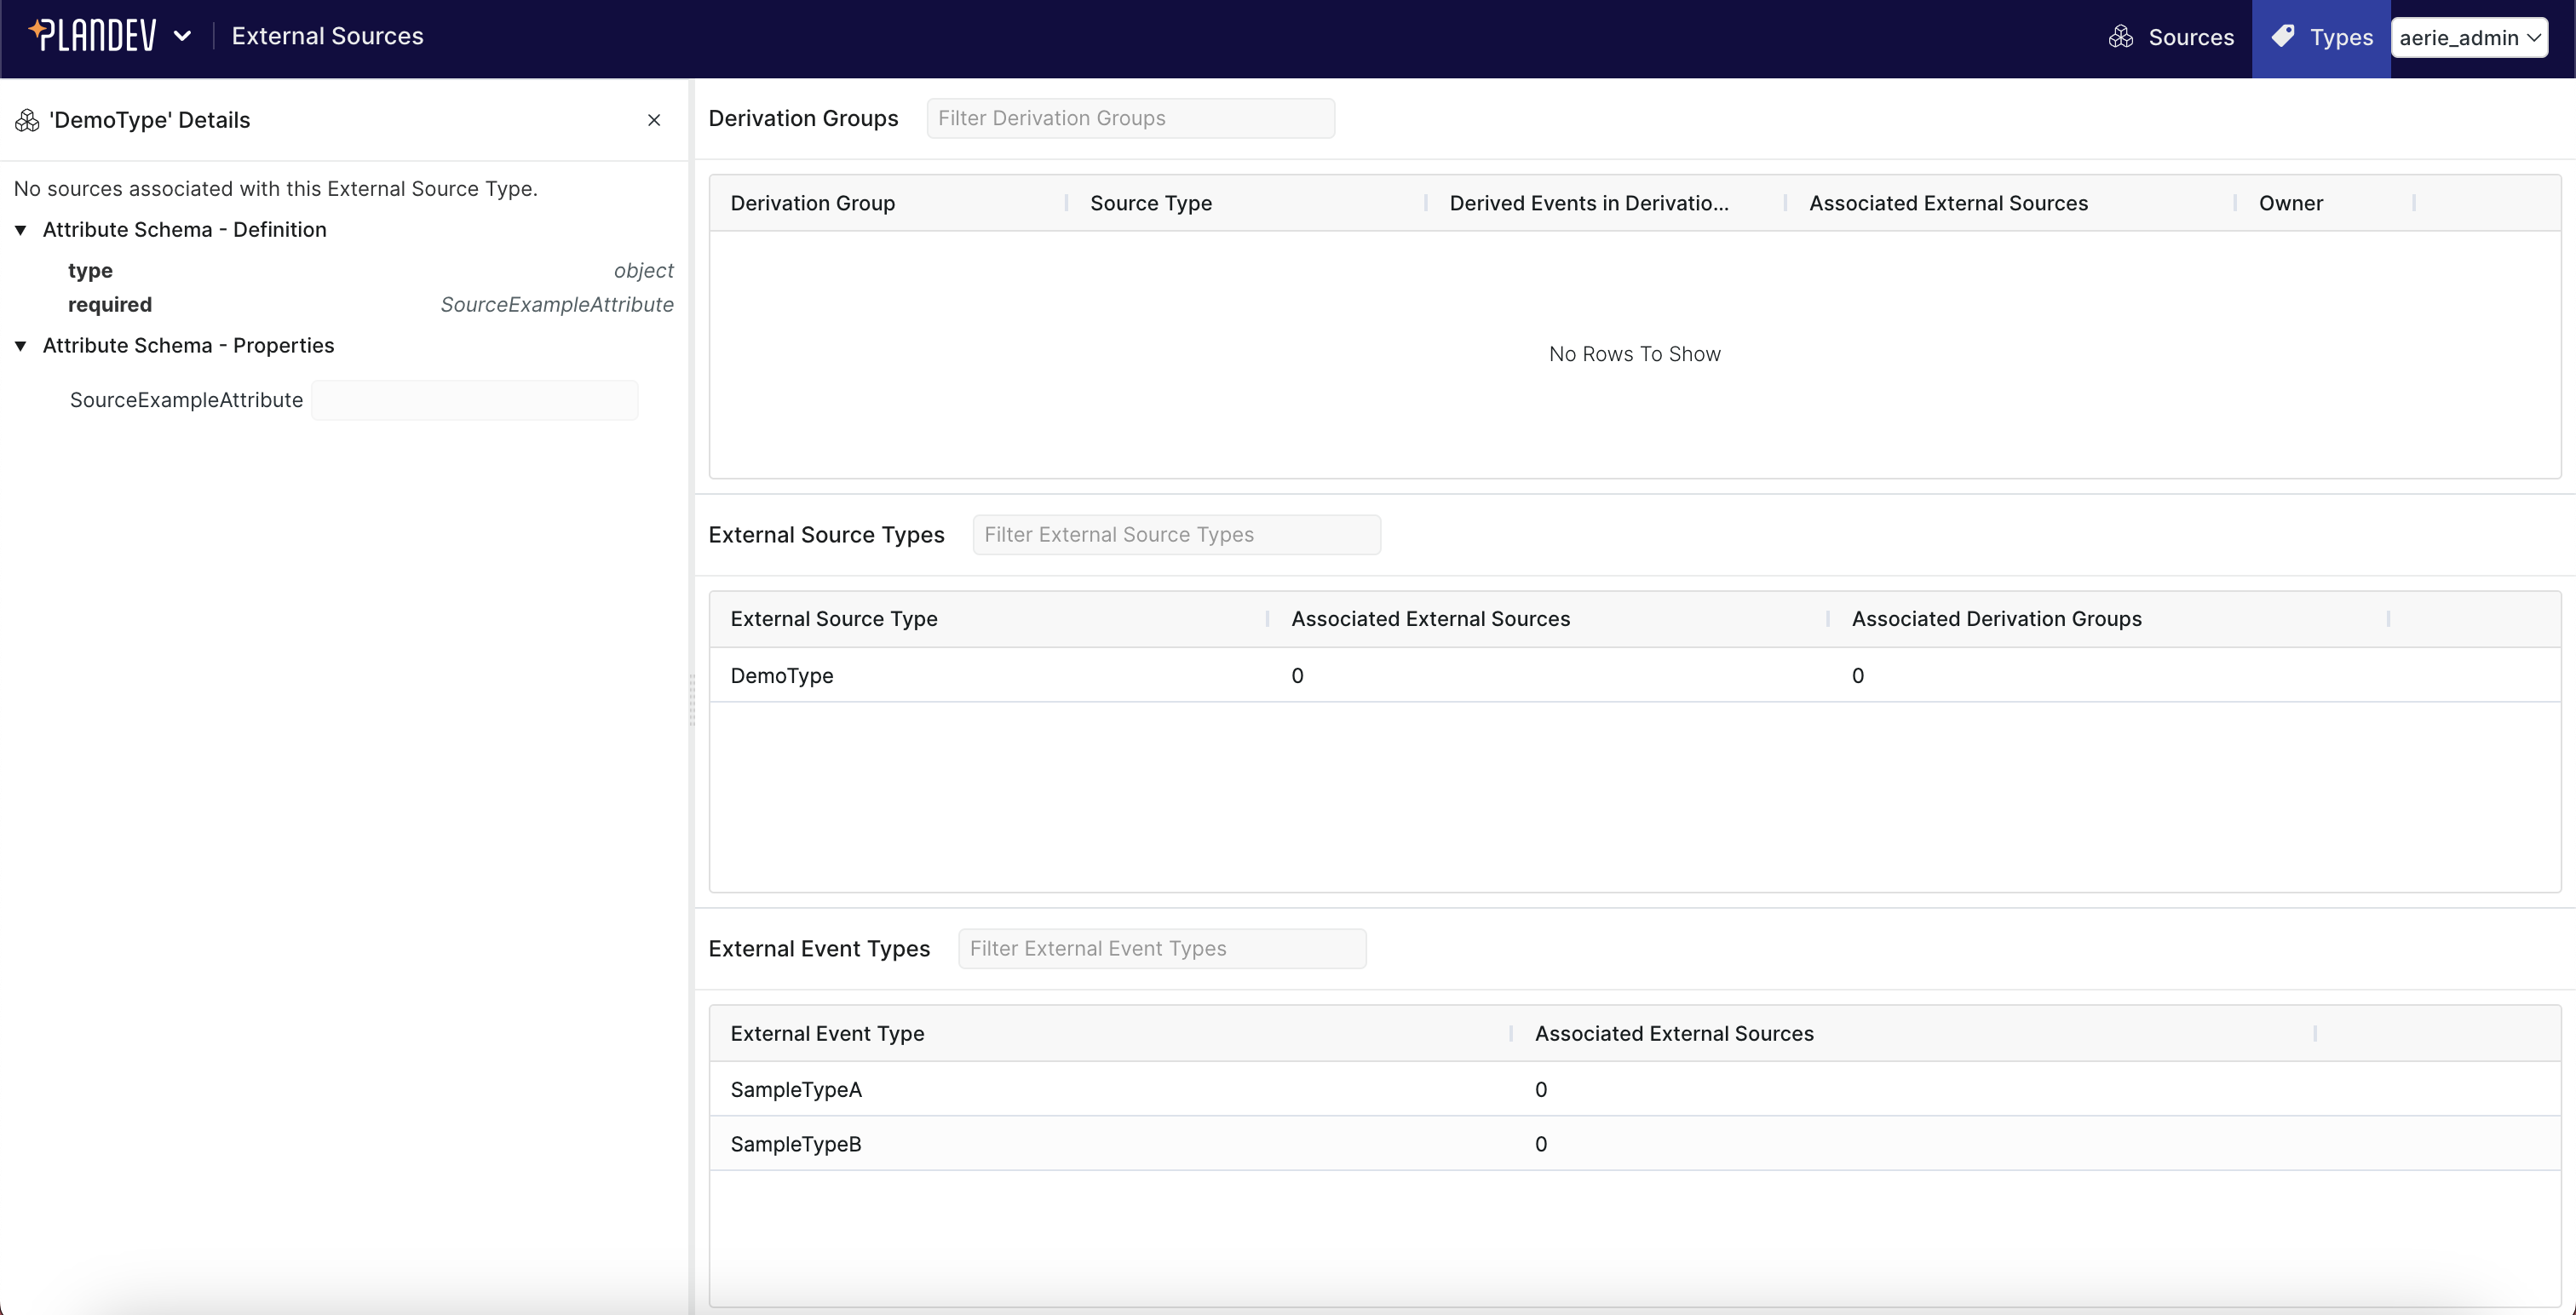Click the tag icon next to Types label
The height and width of the screenshot is (1315, 2576).
[x=2285, y=36]
